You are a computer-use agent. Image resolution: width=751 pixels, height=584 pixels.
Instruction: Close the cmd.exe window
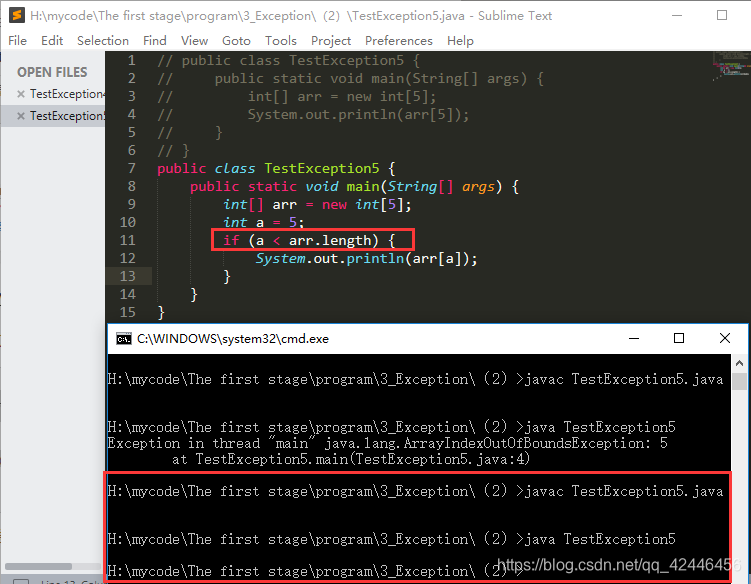point(725,338)
